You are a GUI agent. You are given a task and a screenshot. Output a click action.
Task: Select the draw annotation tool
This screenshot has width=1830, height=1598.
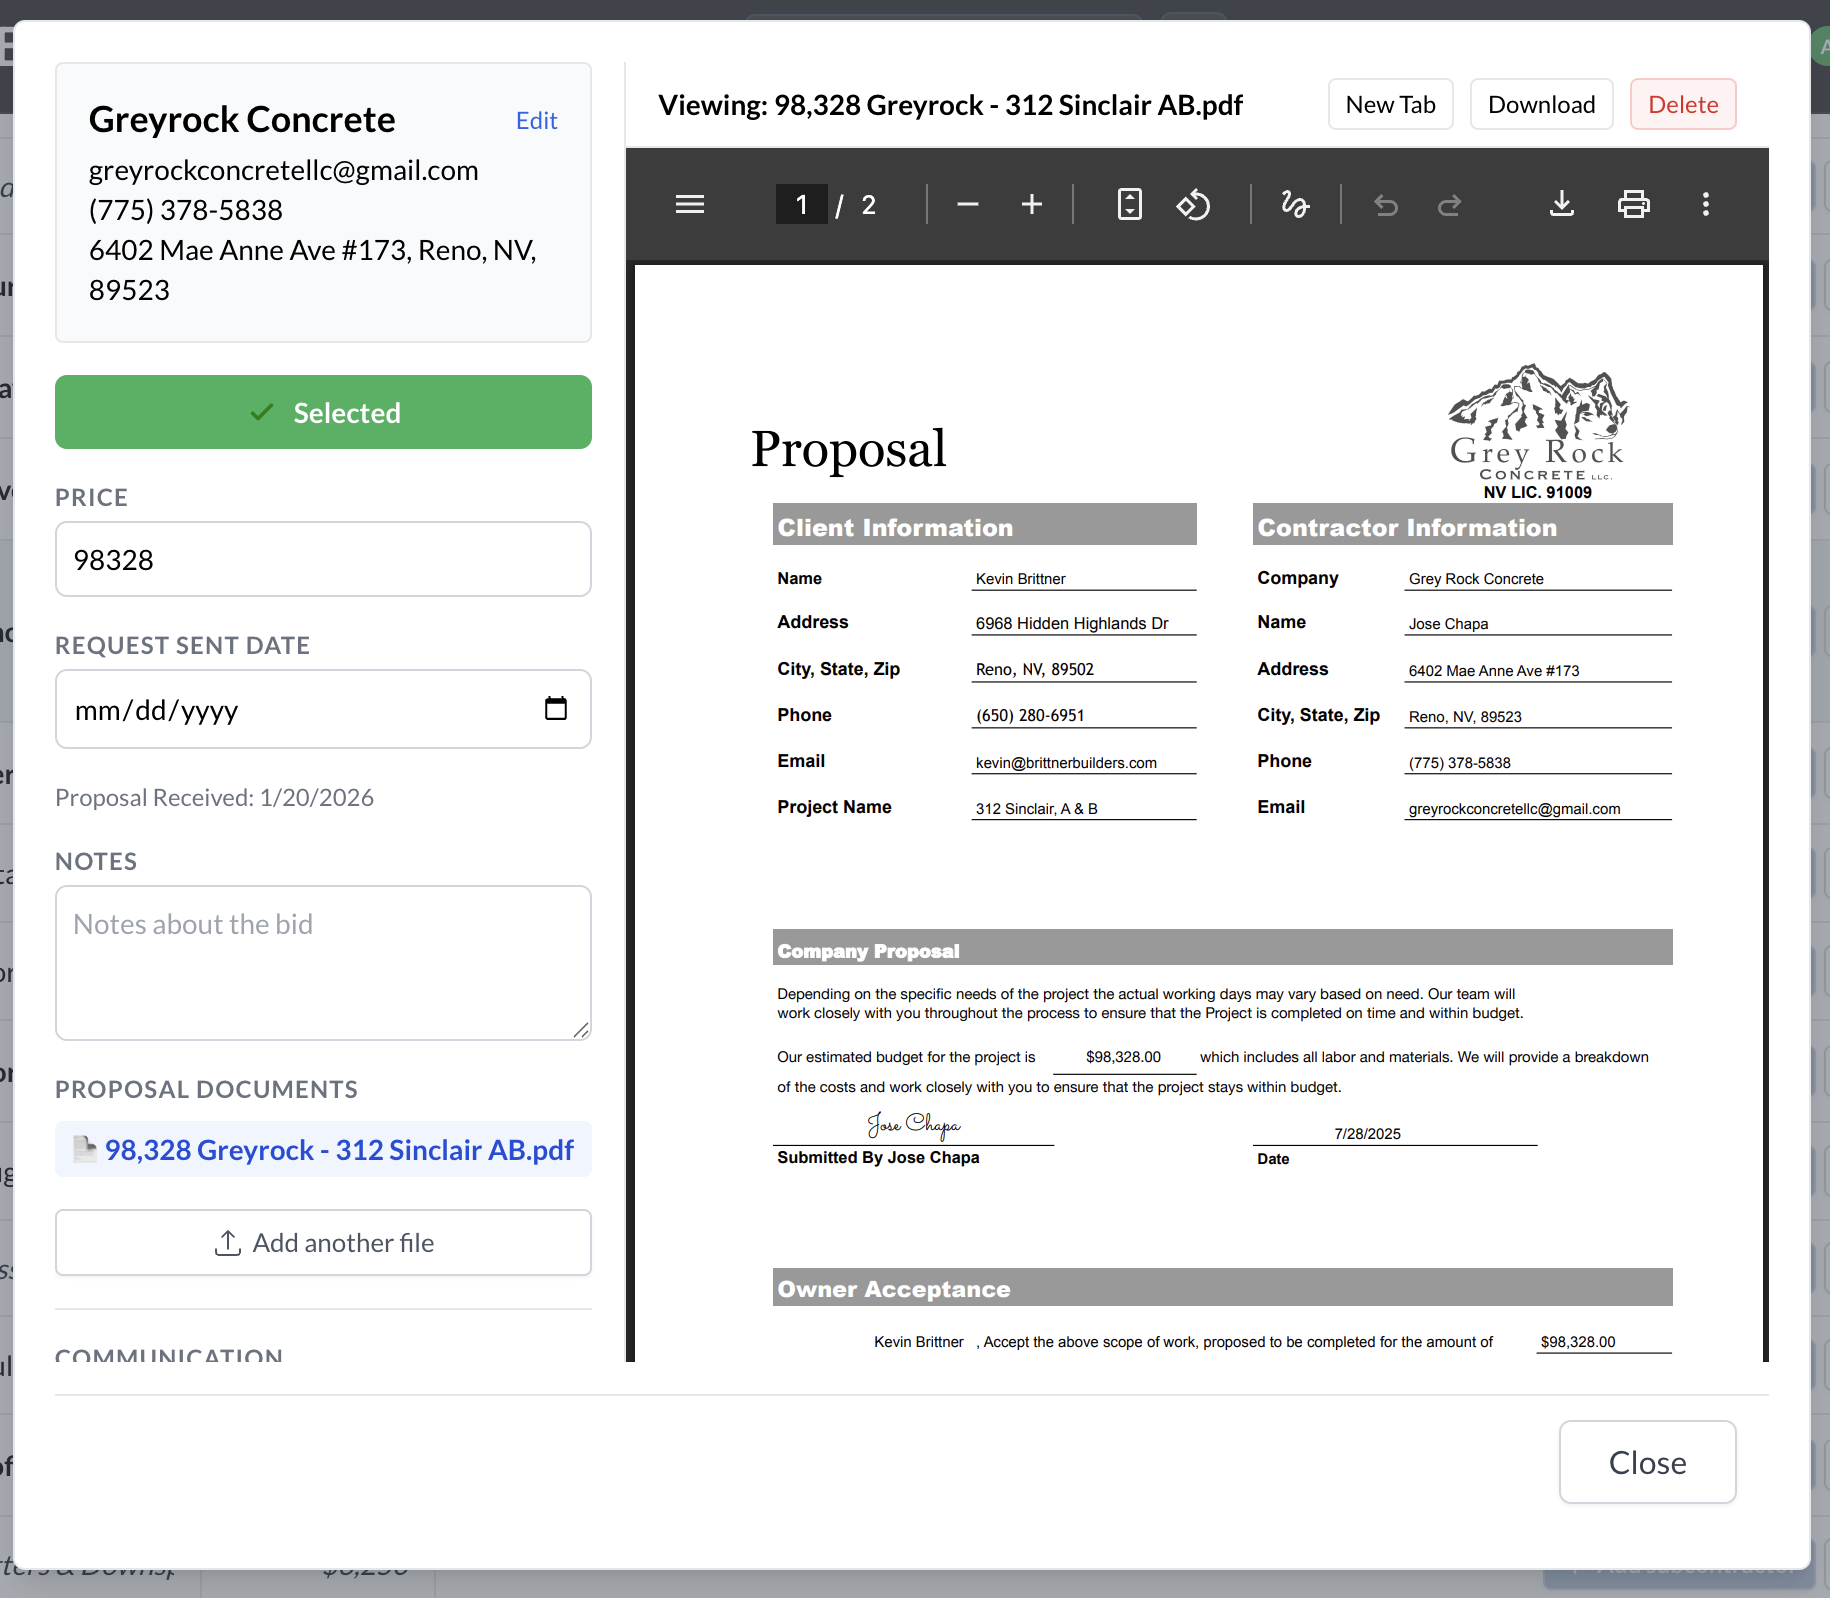pos(1295,205)
